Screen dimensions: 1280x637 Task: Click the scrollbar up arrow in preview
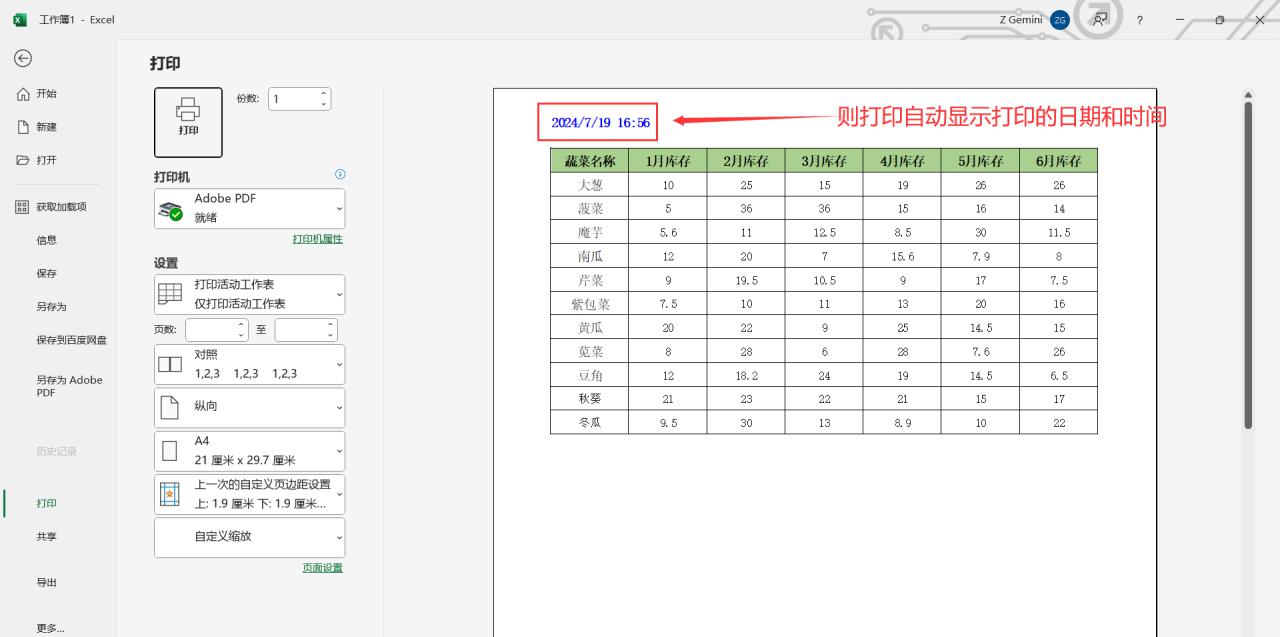[x=1248, y=95]
